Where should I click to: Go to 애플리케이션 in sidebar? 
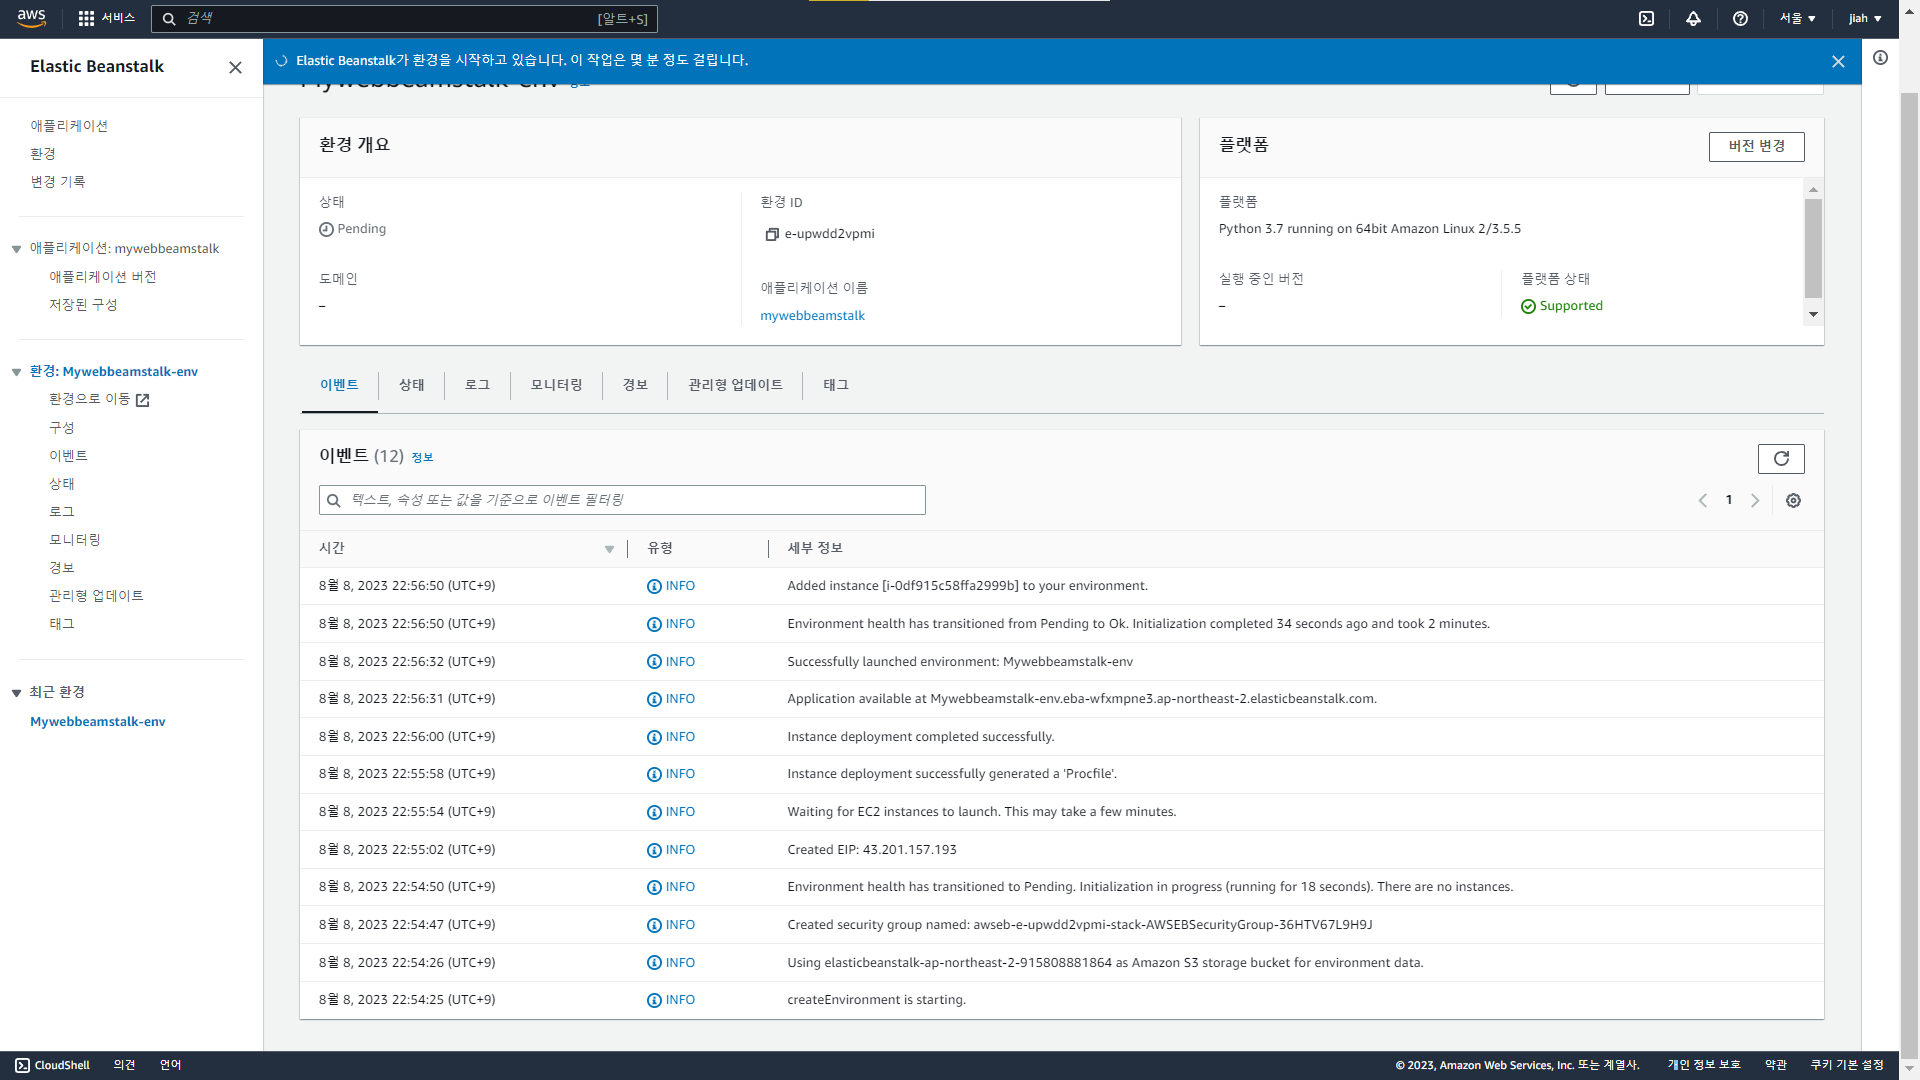[x=69, y=125]
